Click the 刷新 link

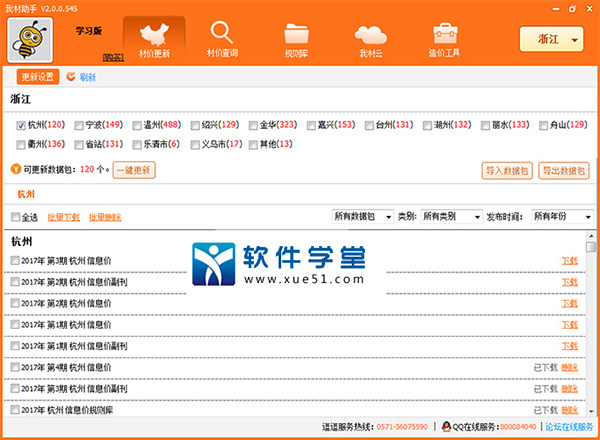coord(88,77)
